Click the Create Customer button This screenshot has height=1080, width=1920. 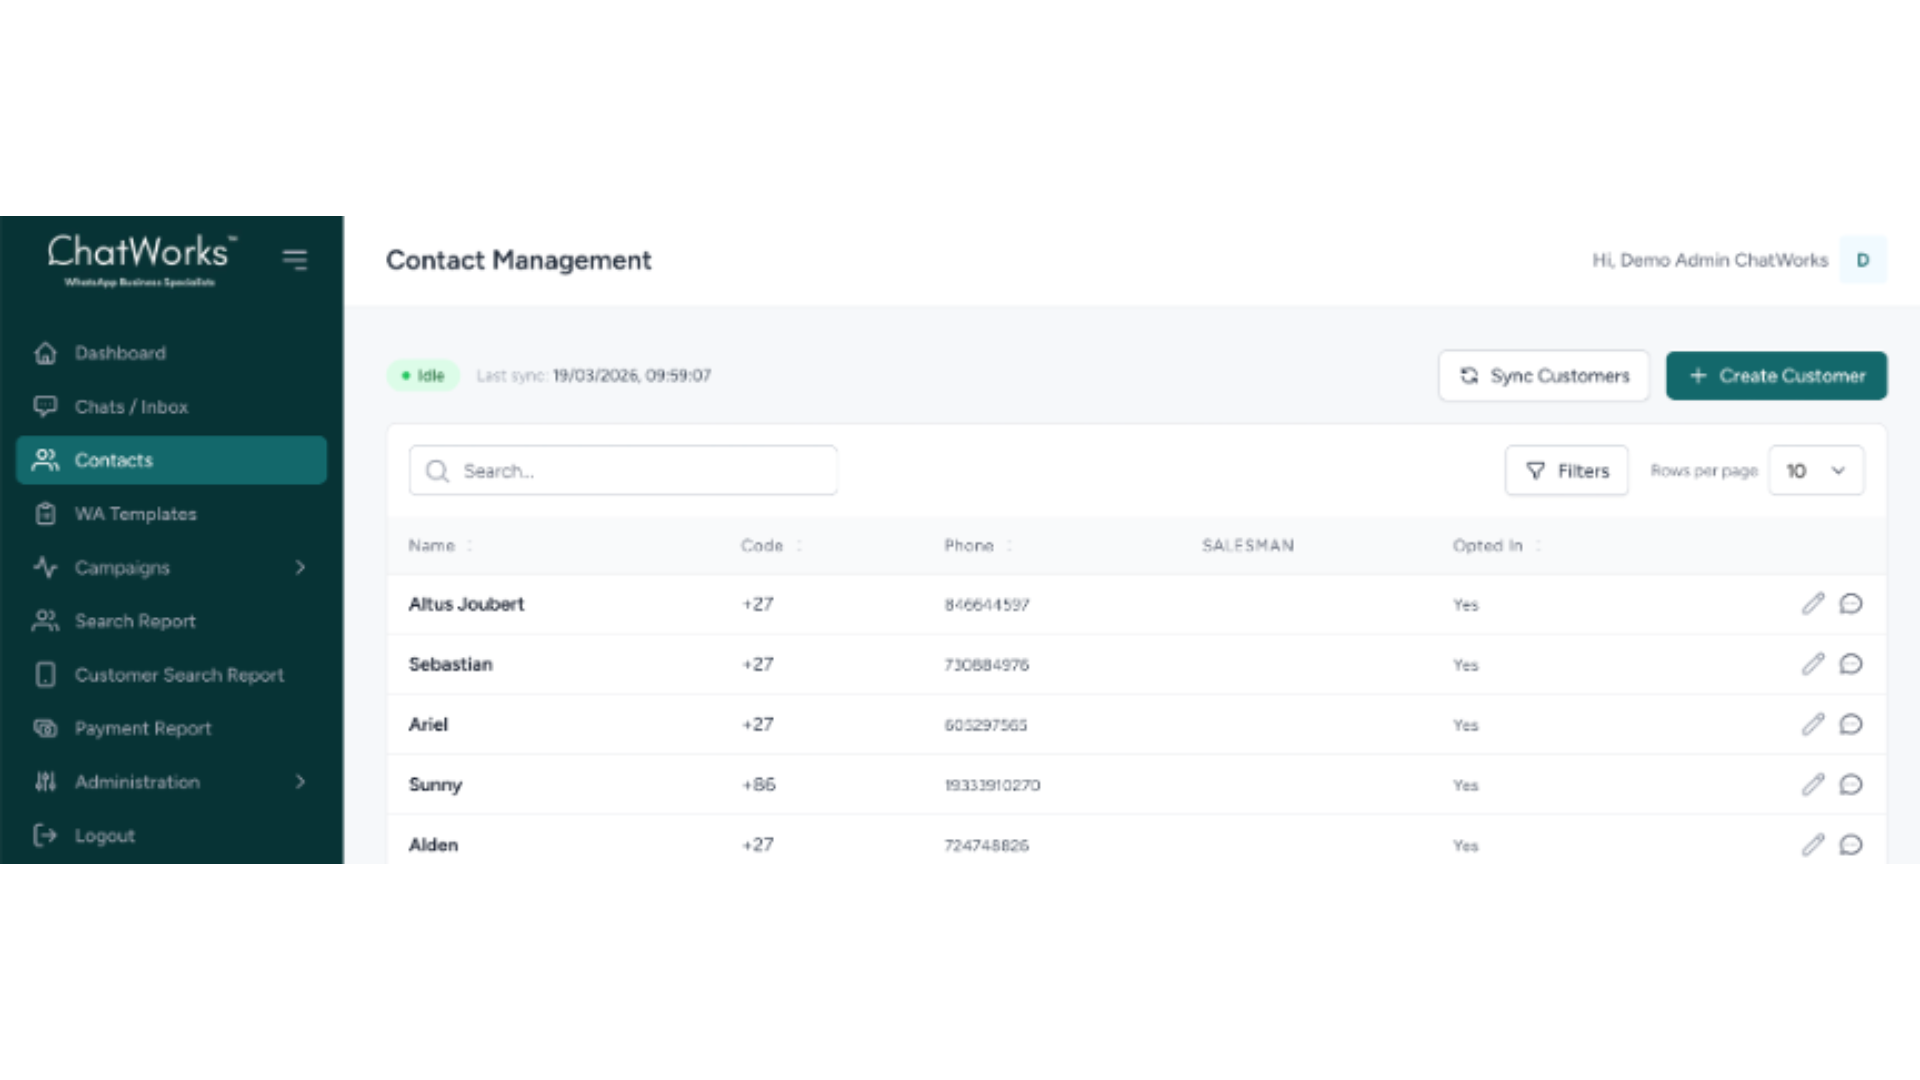point(1776,376)
